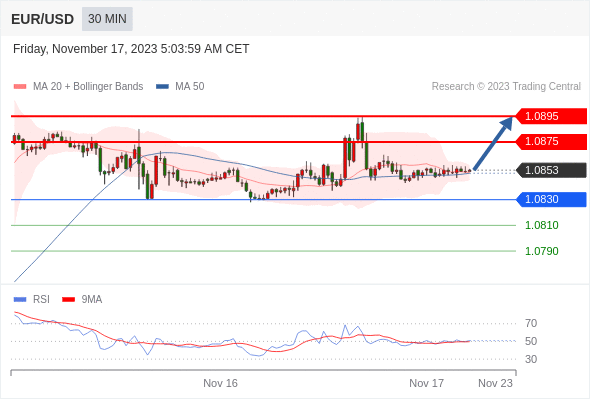
Task: Click the 1.0790 support level label
Action: 541,251
